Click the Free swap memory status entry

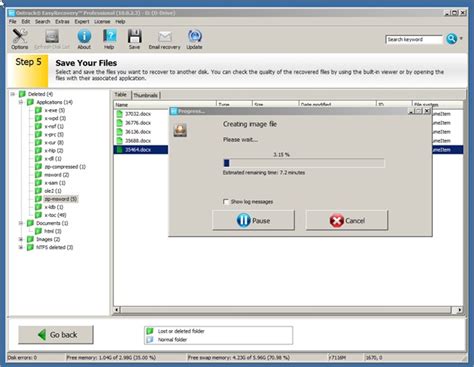pos(238,357)
